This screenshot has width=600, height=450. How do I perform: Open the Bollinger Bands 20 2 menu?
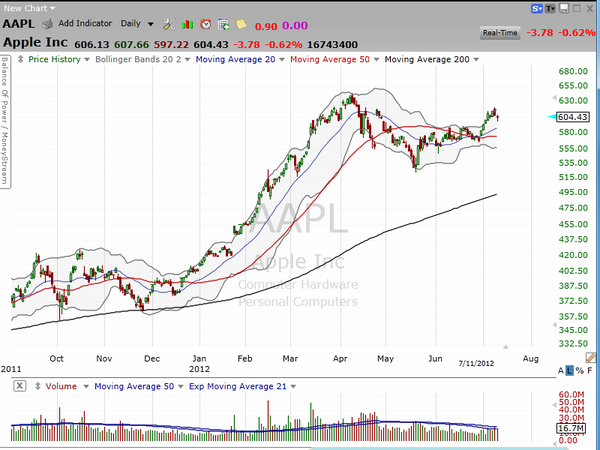pyautogui.click(x=187, y=60)
